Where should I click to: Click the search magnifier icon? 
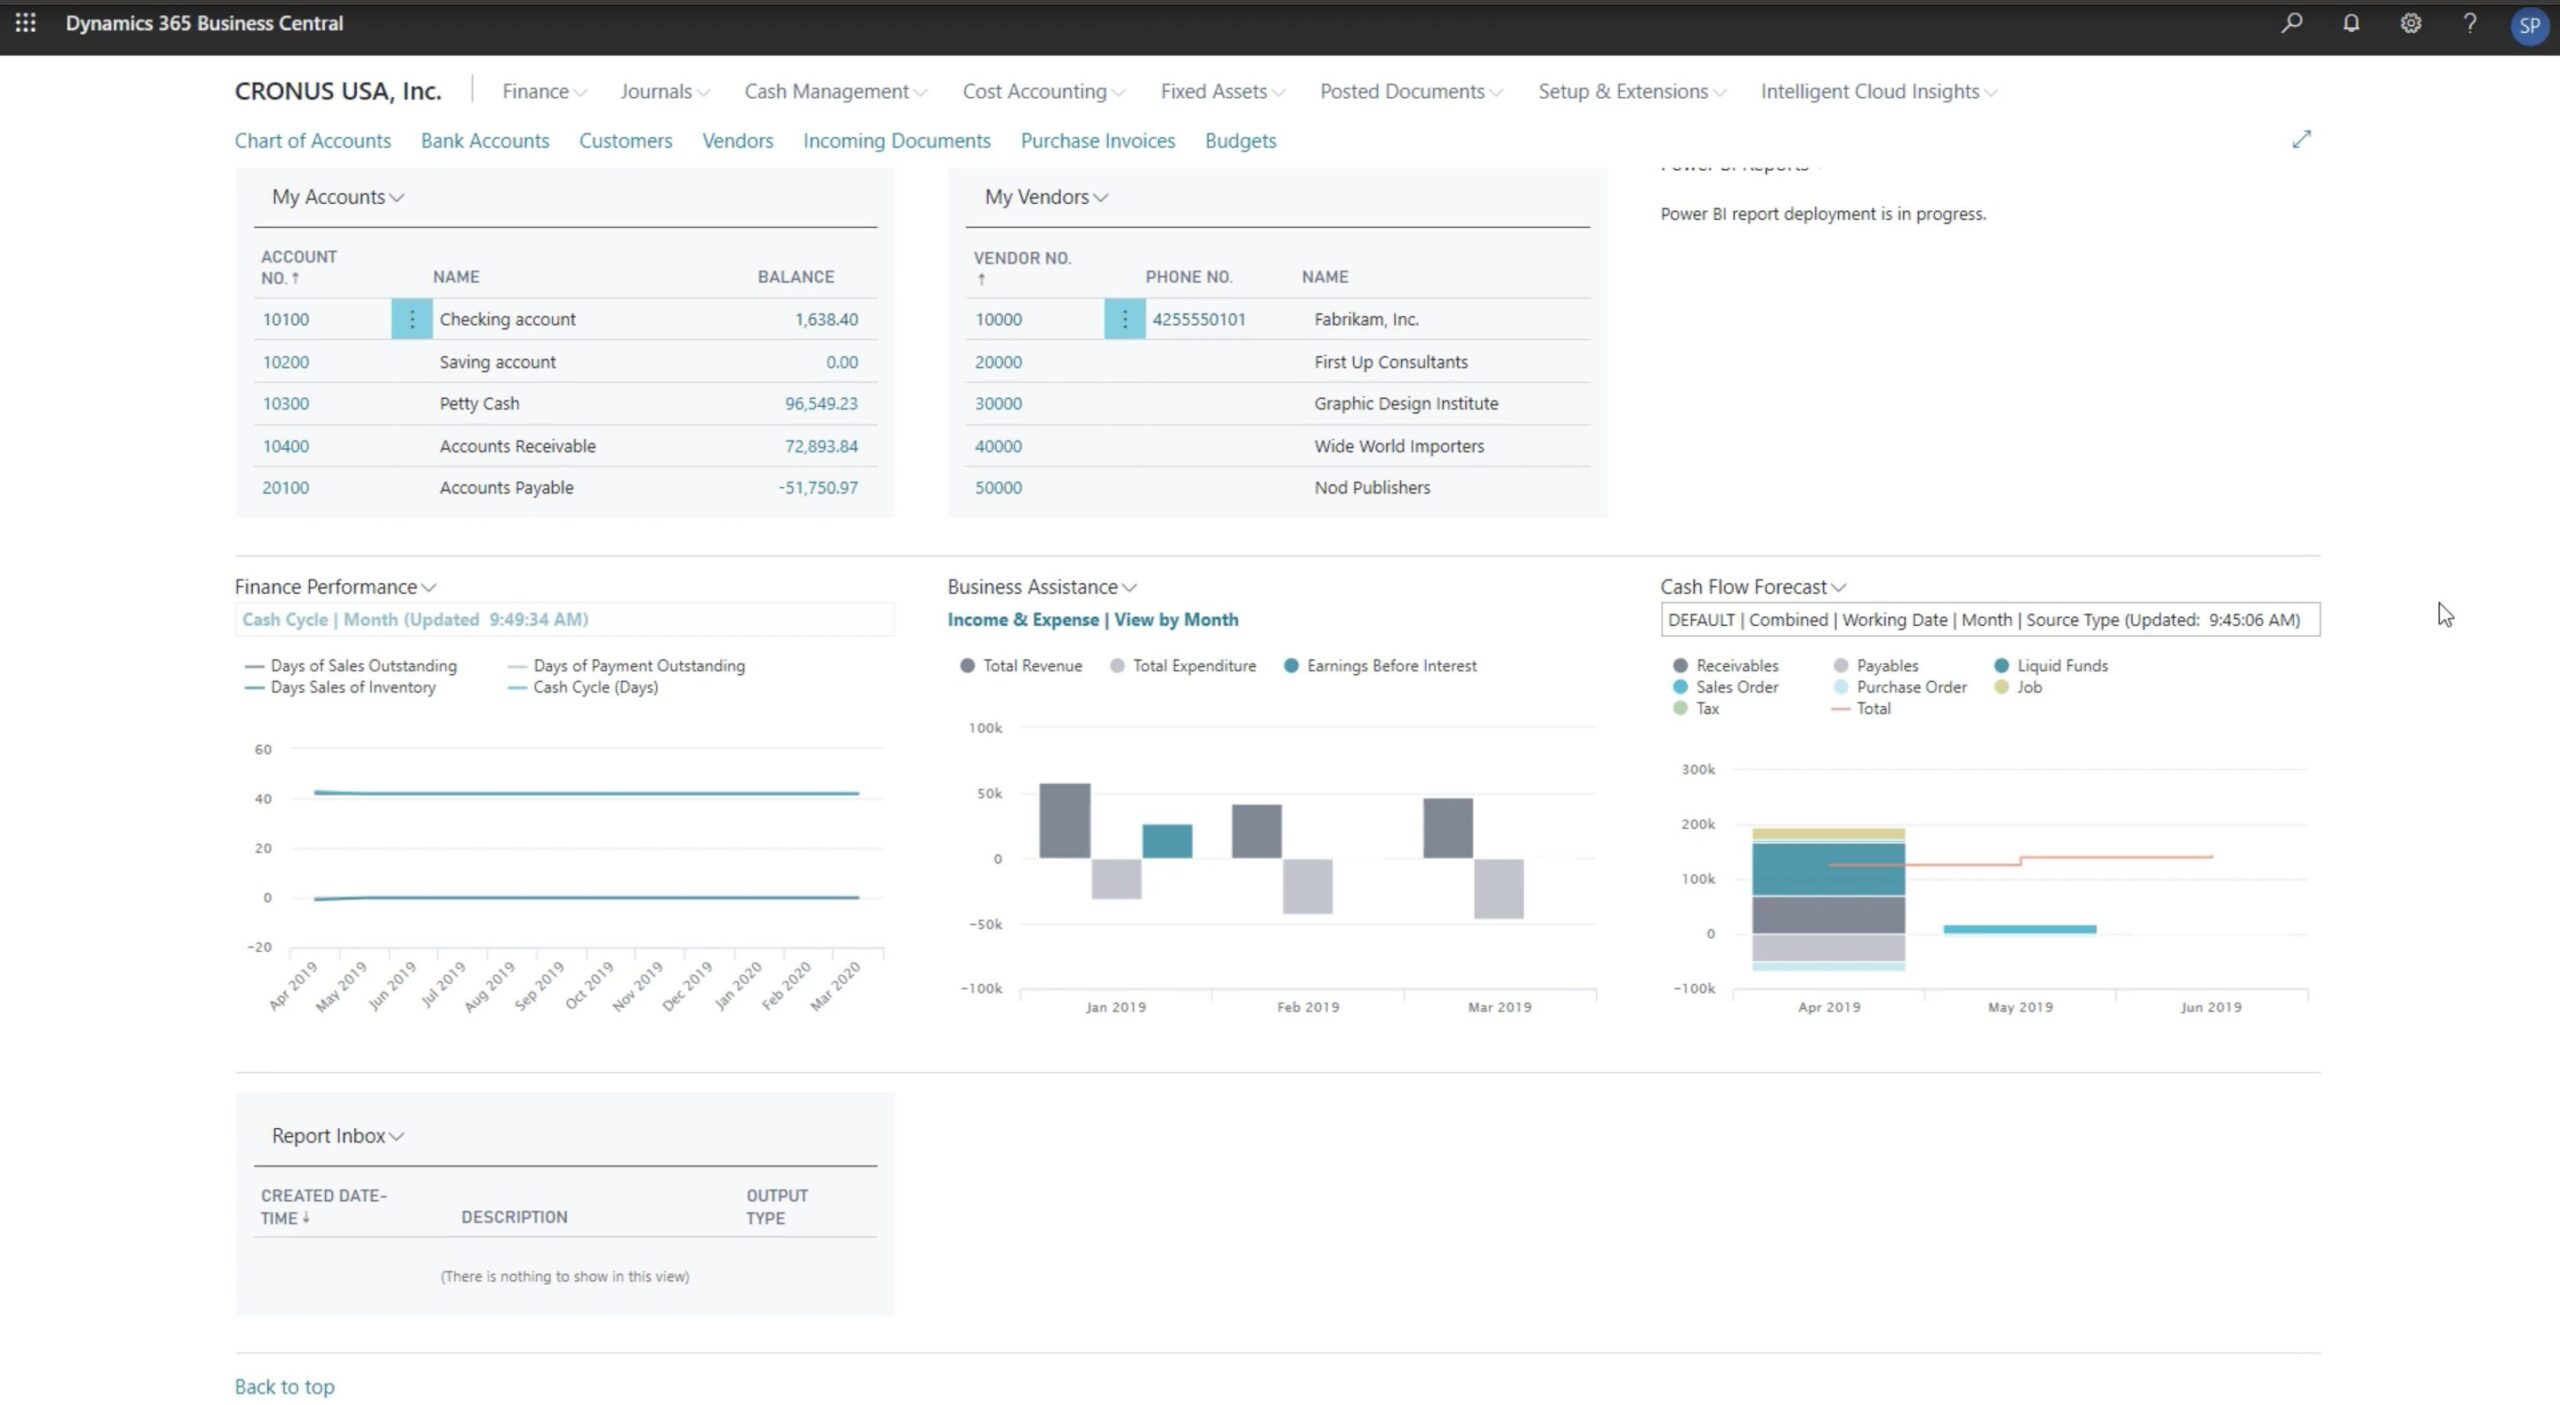(x=2291, y=23)
